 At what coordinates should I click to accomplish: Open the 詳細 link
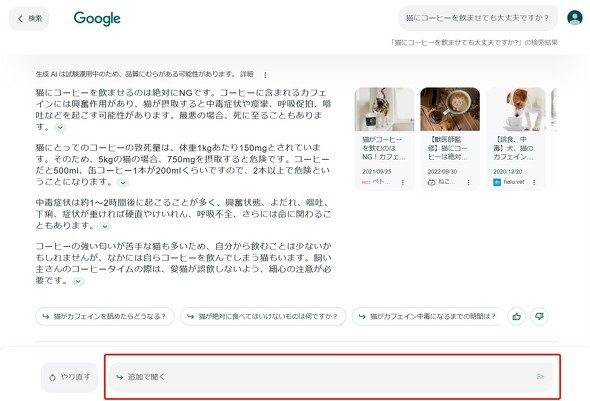pos(247,74)
